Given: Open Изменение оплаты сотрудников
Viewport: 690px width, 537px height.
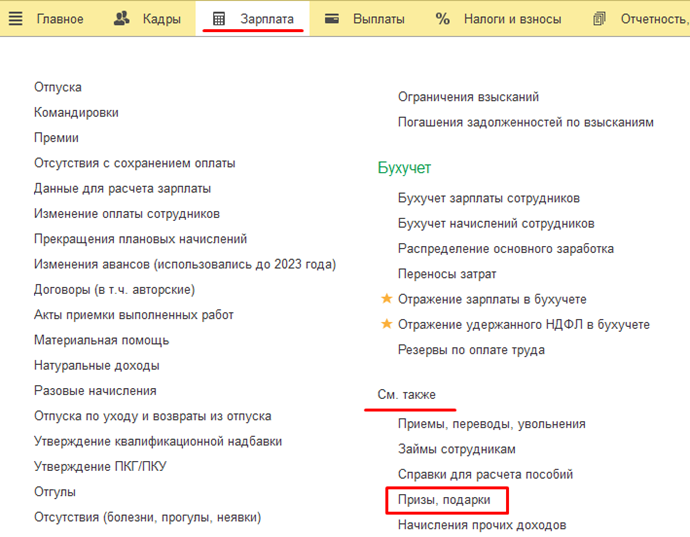Looking at the screenshot, I should (127, 214).
